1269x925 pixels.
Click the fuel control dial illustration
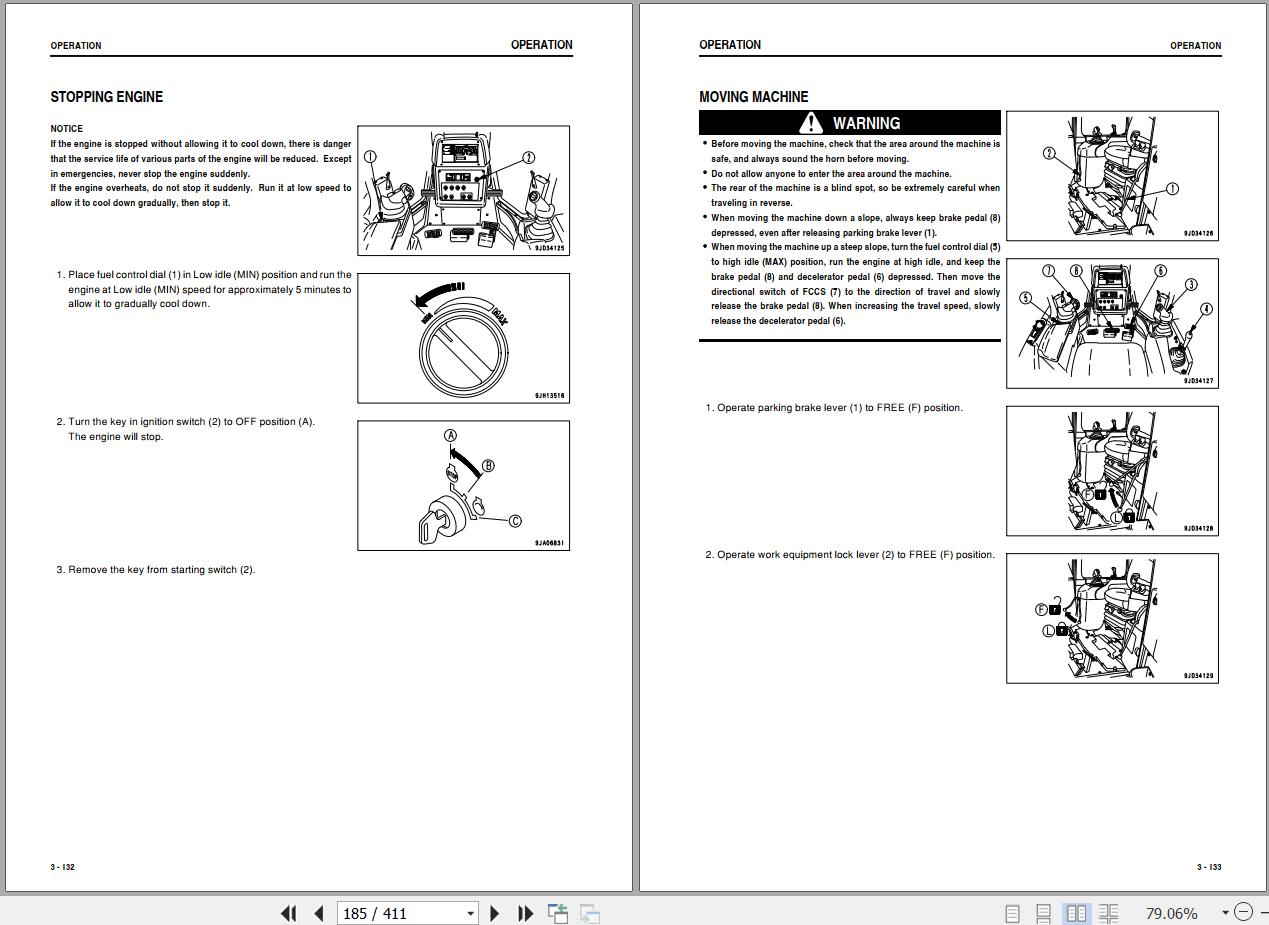(x=464, y=338)
